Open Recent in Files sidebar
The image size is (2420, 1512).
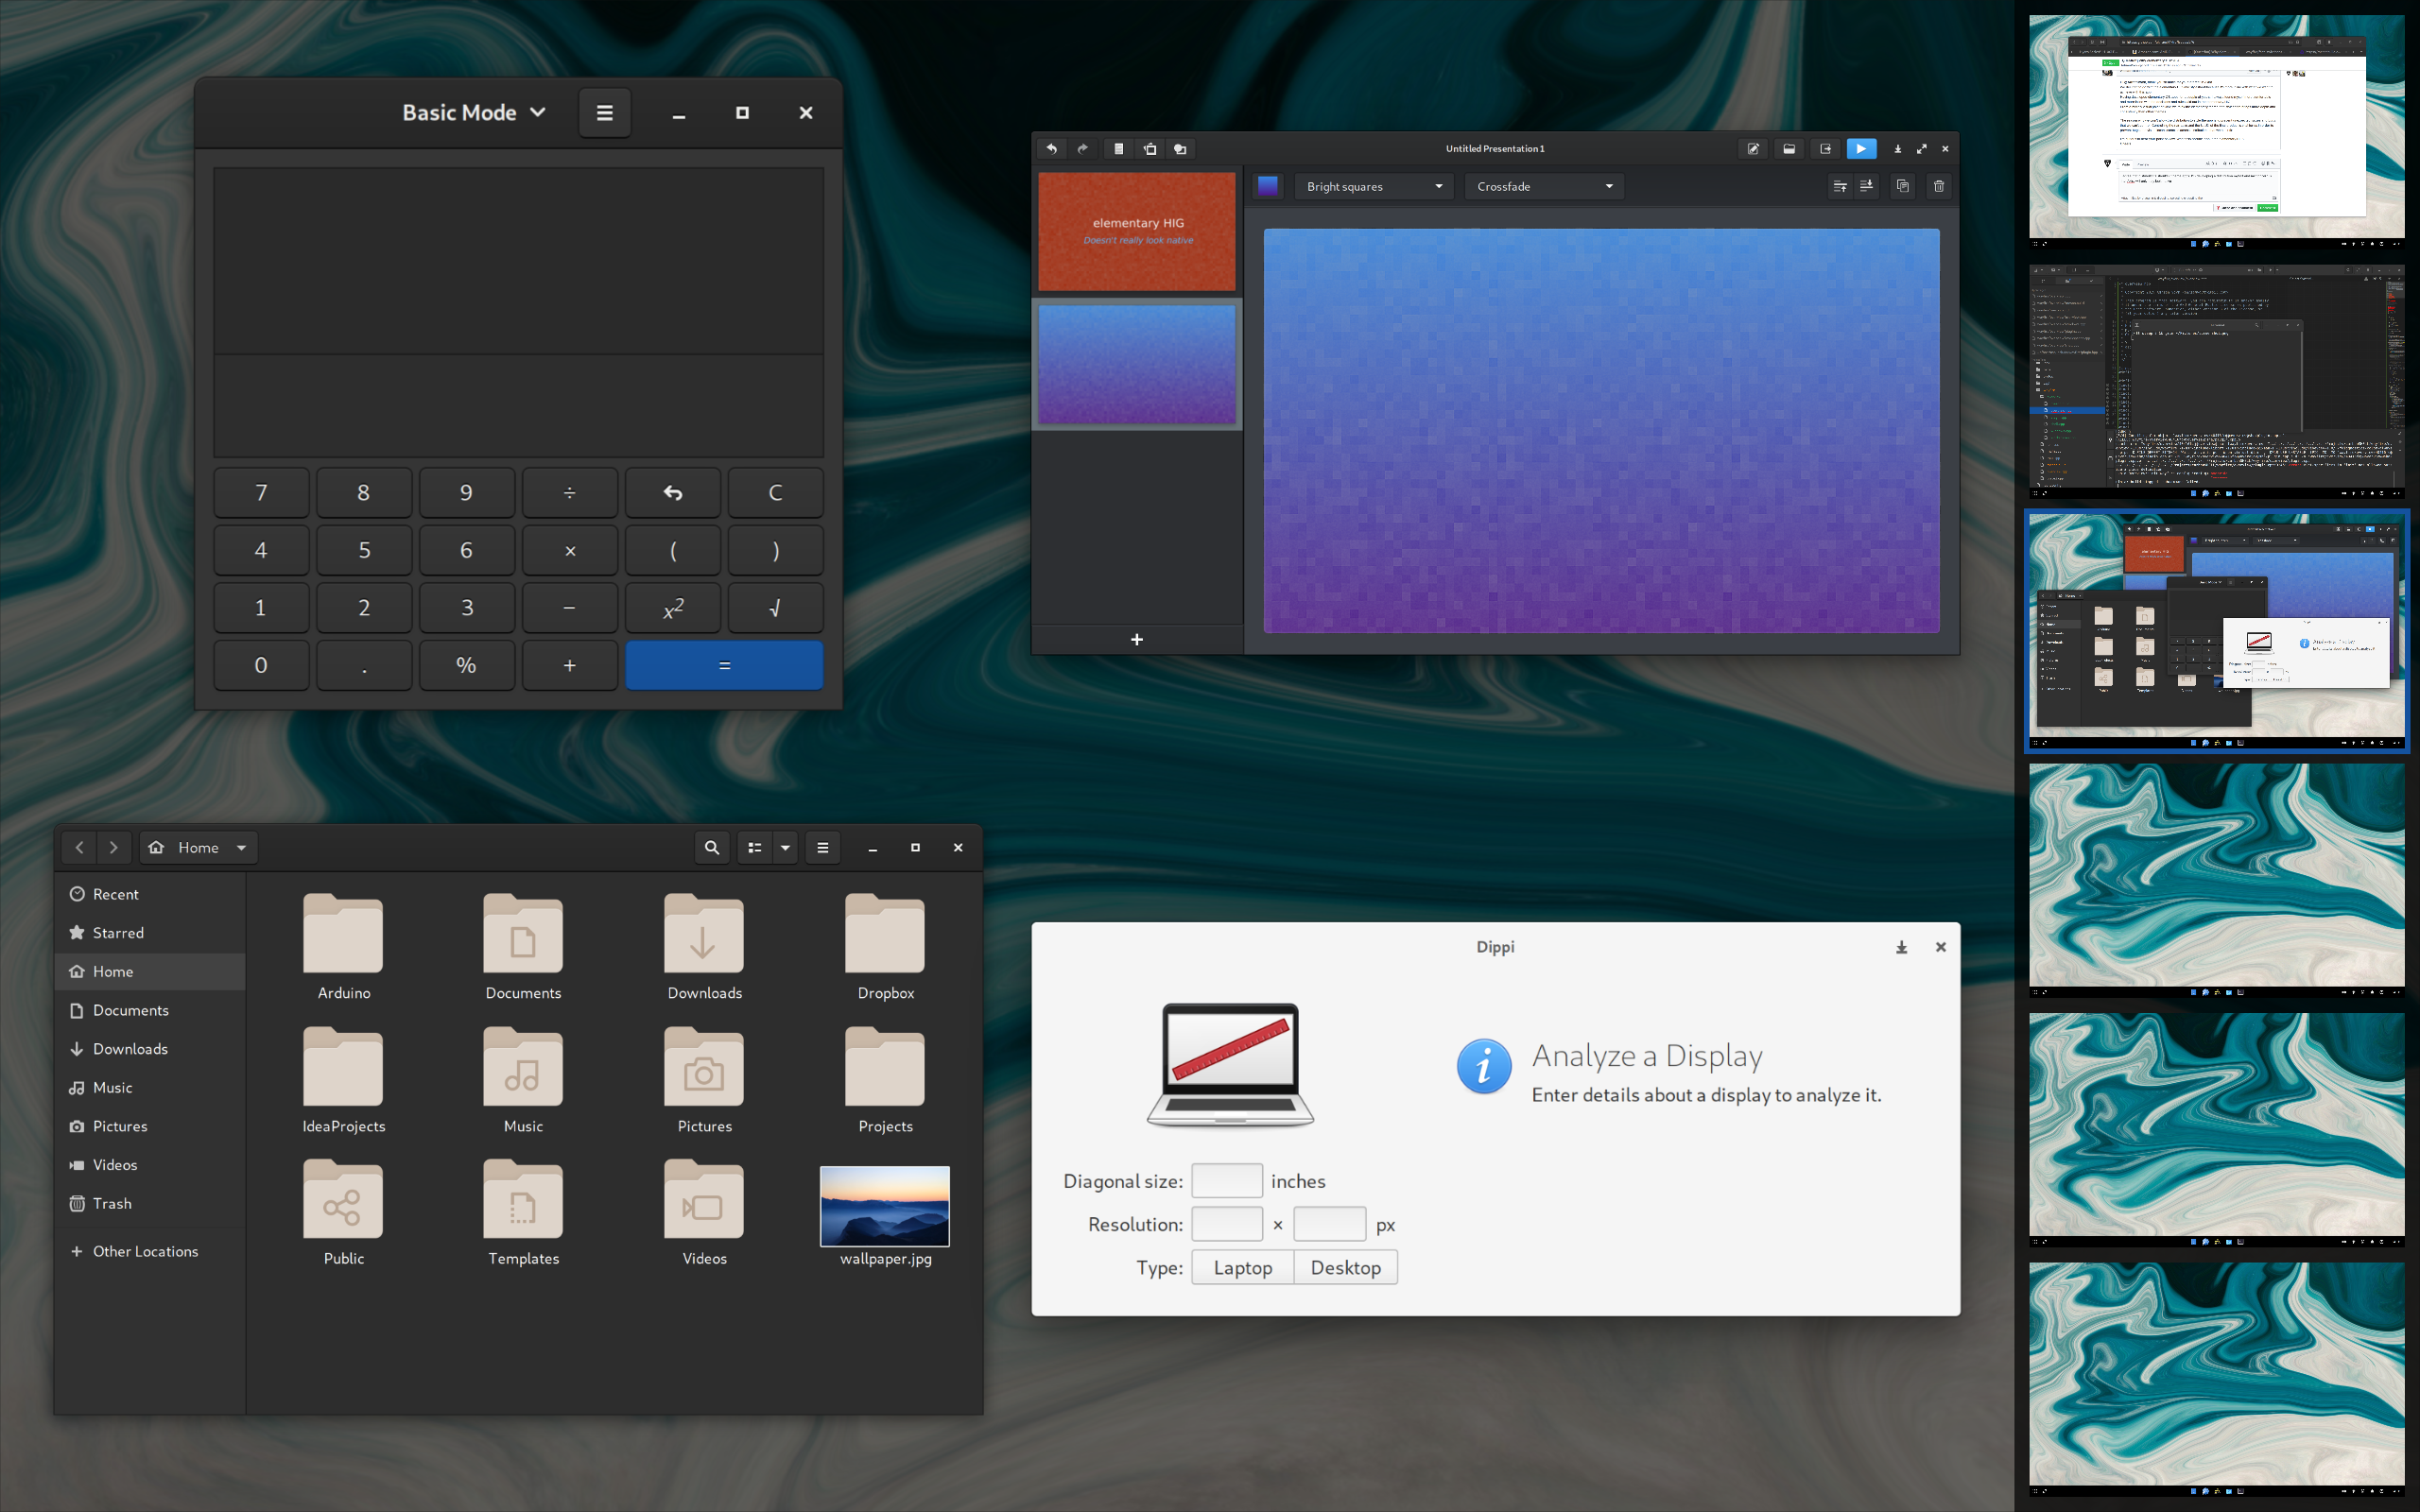tap(150, 894)
